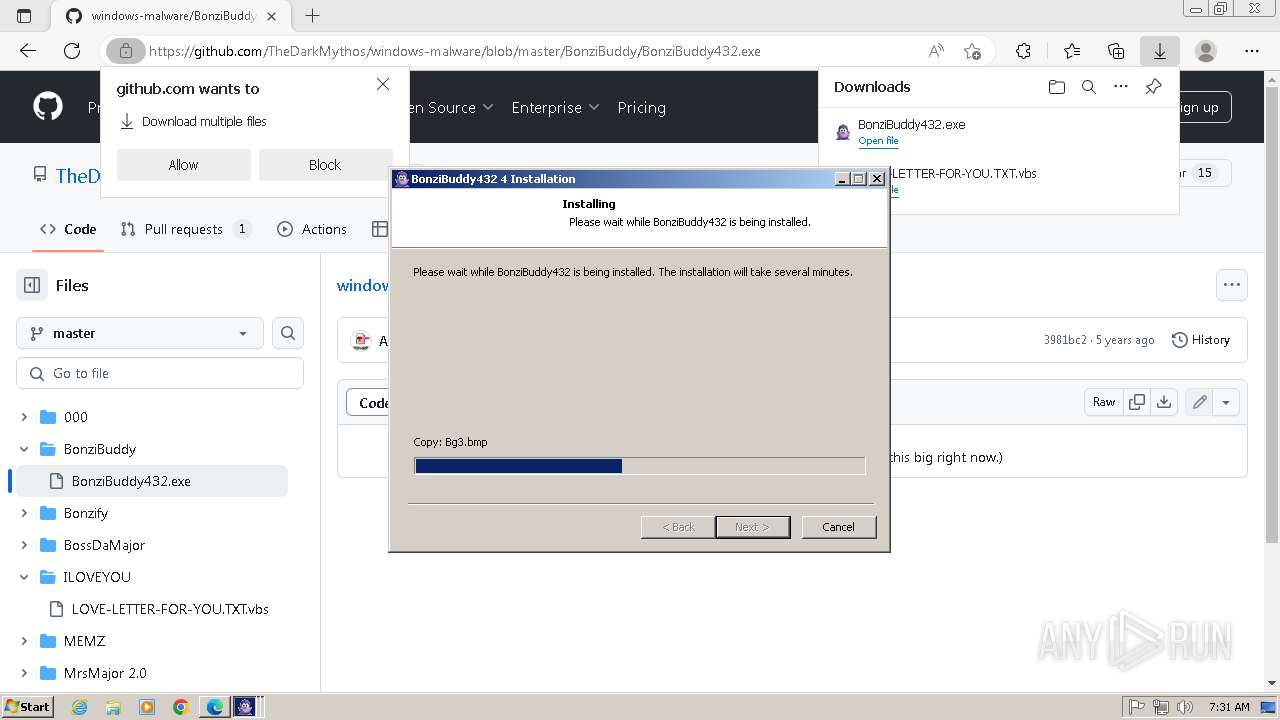1280x720 pixels.
Task: Open the Favorites list icon
Action: 1072,51
